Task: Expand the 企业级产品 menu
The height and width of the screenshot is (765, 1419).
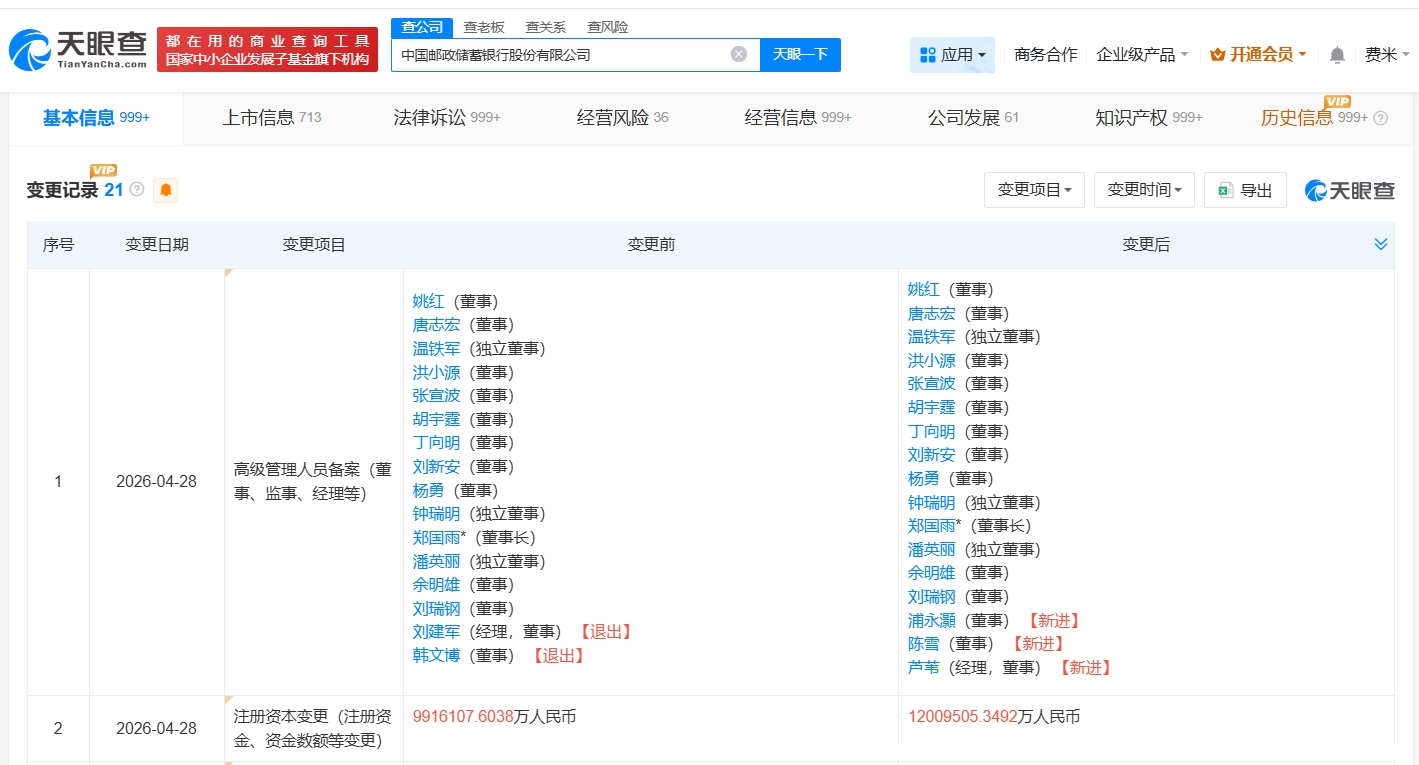Action: [x=1143, y=55]
